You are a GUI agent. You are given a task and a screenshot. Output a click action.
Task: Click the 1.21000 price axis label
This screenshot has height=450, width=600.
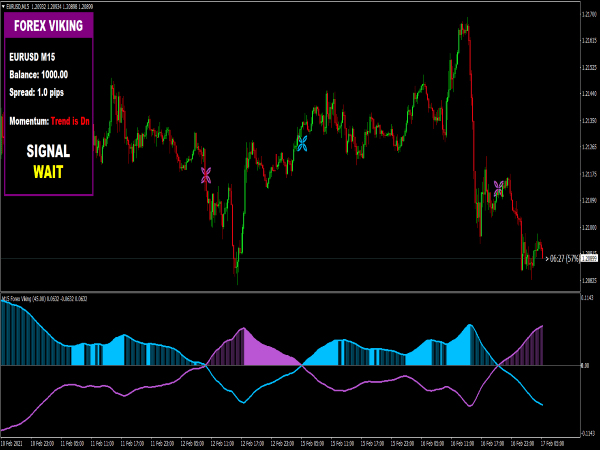pos(589,228)
